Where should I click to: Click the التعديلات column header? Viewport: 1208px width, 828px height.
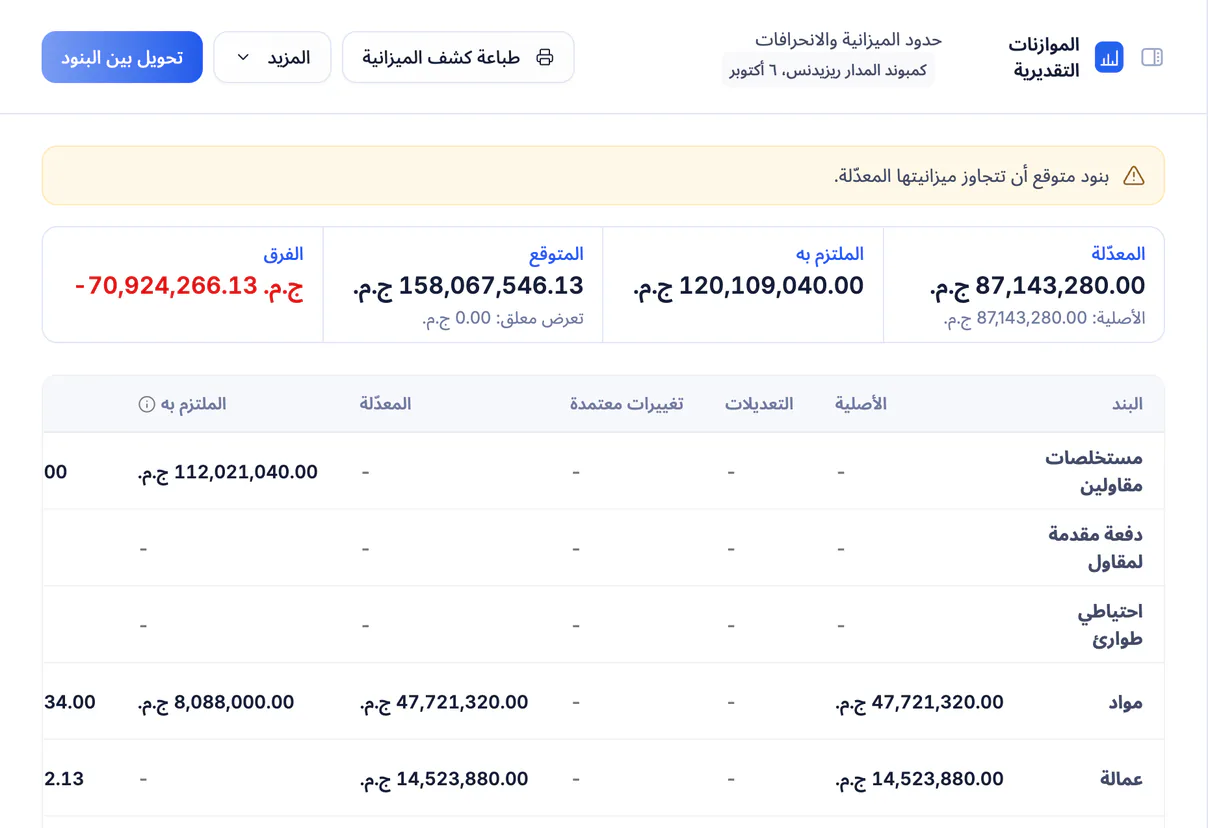[x=759, y=404]
